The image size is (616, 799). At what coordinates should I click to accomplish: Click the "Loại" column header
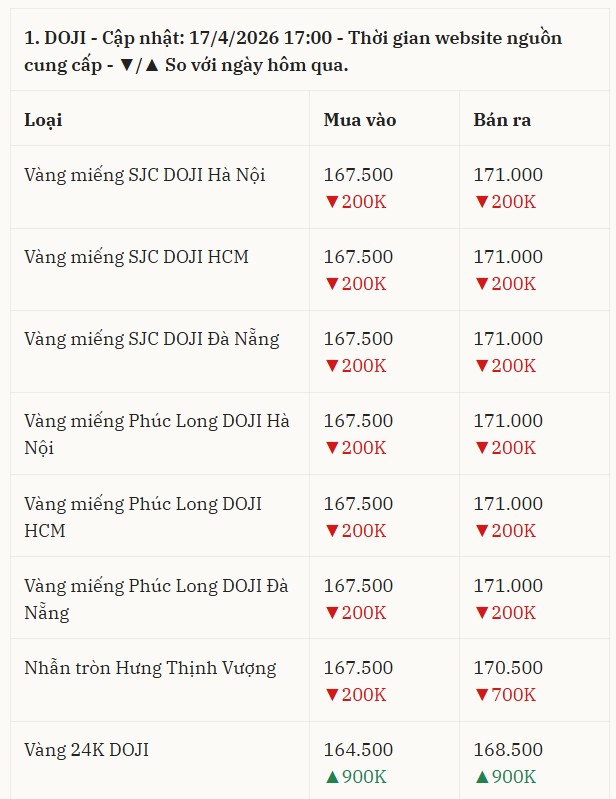43,120
